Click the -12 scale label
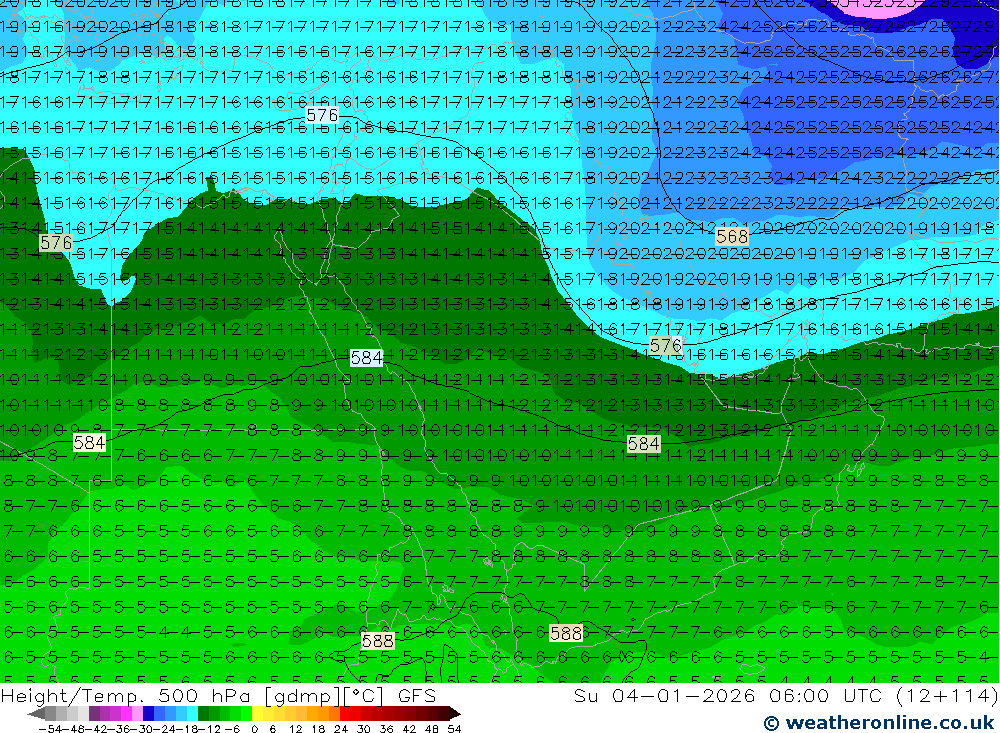 (x=209, y=729)
